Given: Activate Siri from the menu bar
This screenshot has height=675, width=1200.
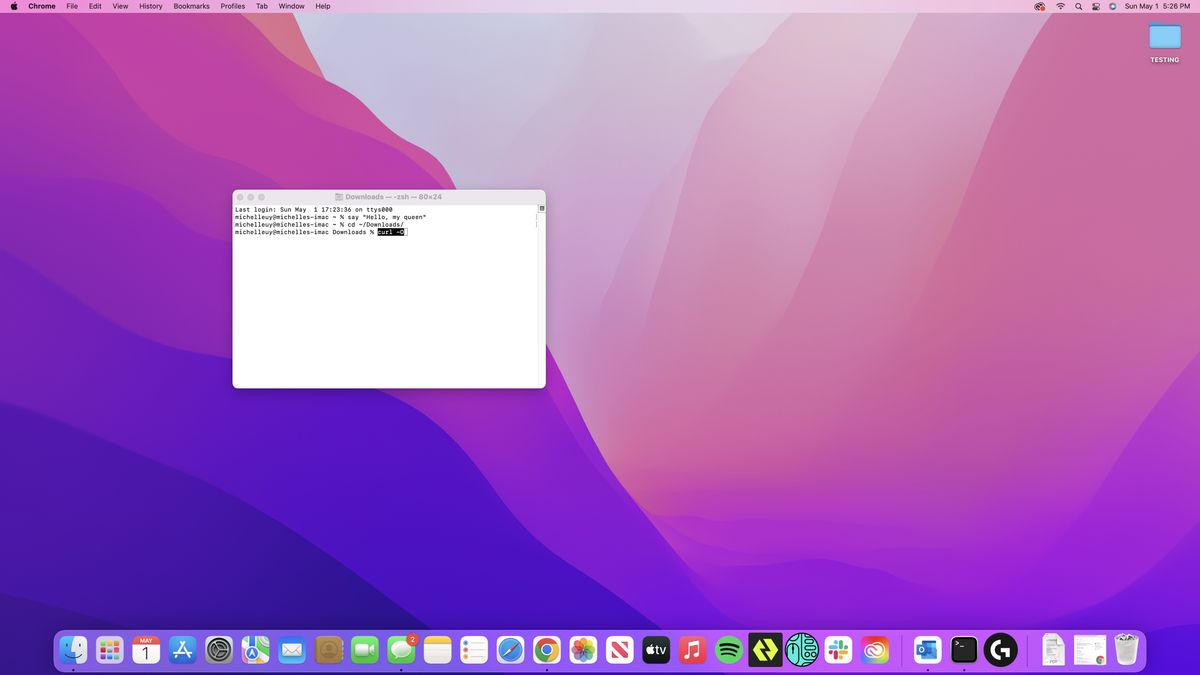Looking at the screenshot, I should click(1113, 6).
